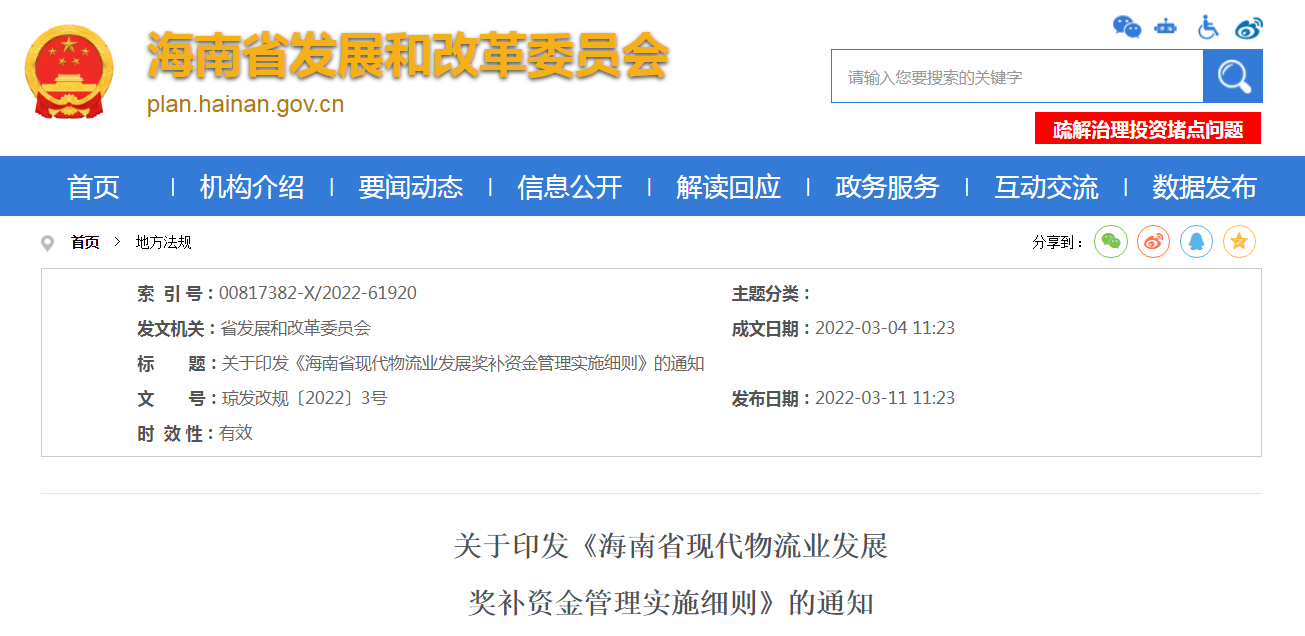Share to Weibo via orange icon

pos(1153,241)
